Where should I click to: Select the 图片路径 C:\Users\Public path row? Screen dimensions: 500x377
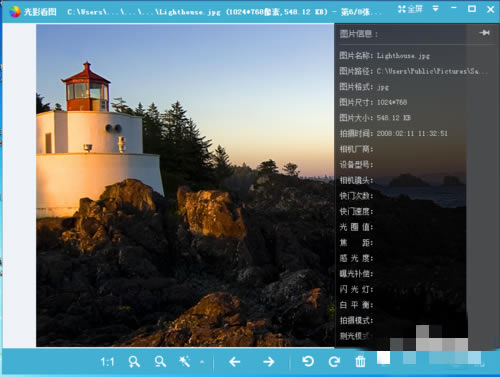tap(413, 71)
